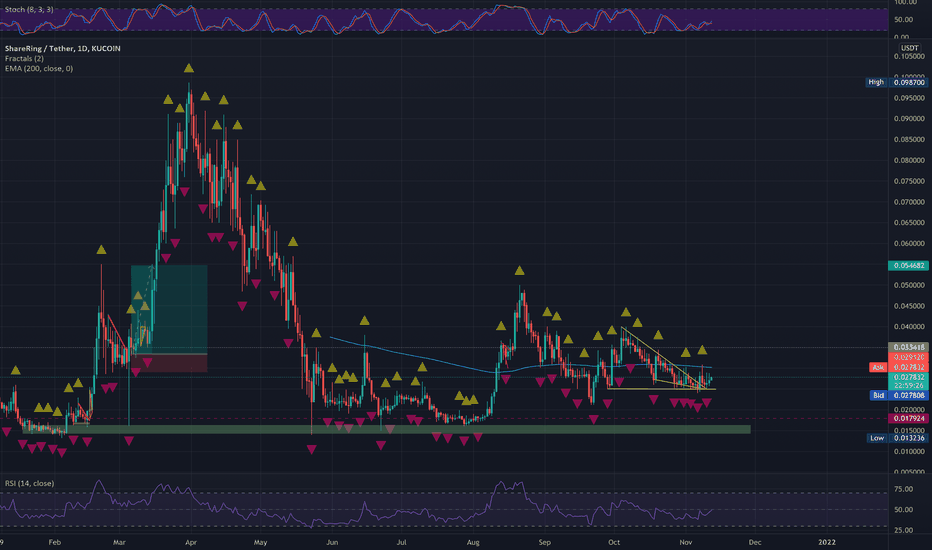Open the USDT currency selector on price axis
Viewport: 932px width, 550px height.
909,48
